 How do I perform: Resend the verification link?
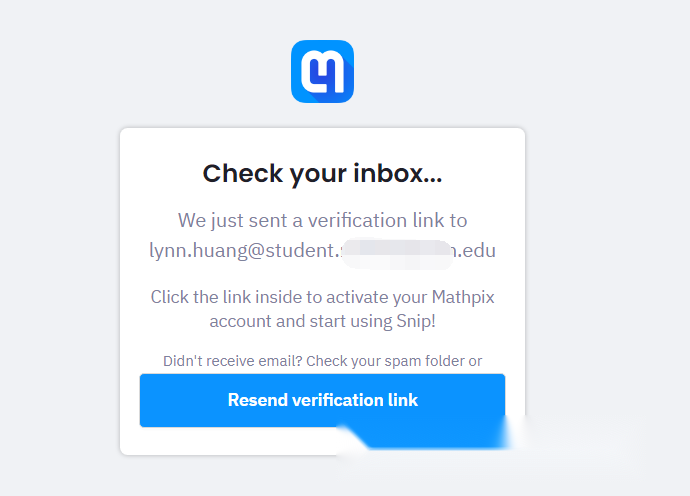[x=322, y=400]
